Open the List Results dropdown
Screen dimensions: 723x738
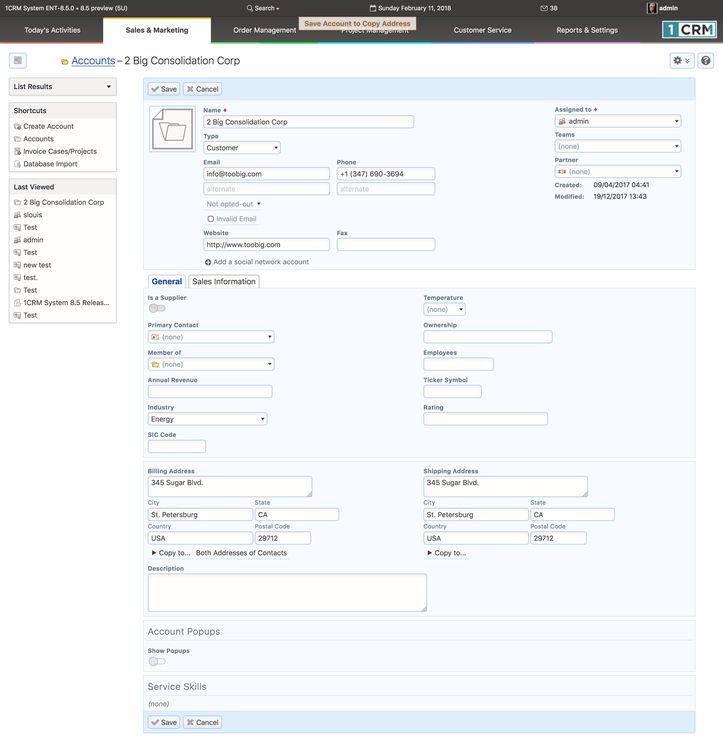pyautogui.click(x=63, y=87)
